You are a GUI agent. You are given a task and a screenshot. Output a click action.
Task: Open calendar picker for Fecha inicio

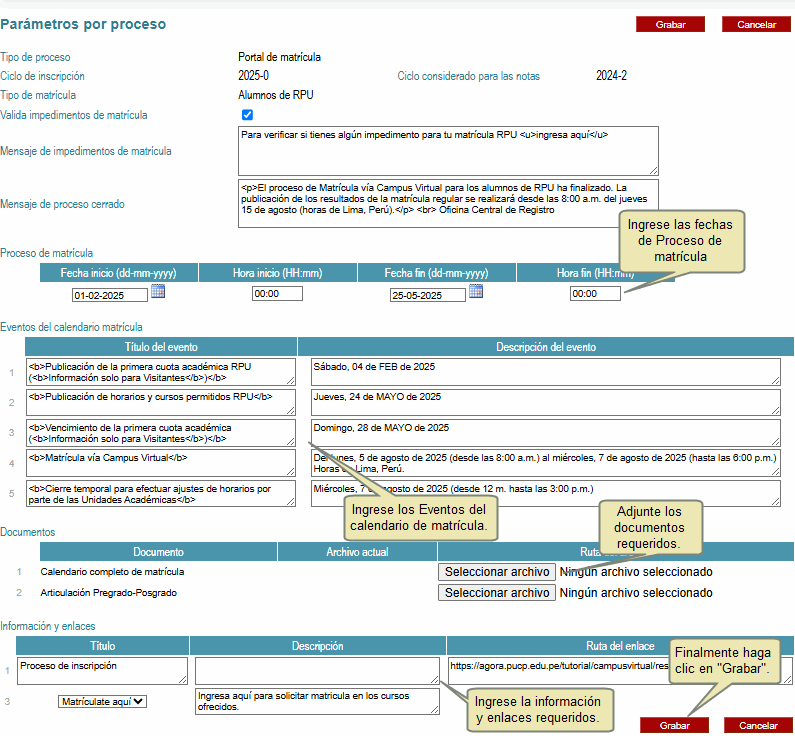158,291
